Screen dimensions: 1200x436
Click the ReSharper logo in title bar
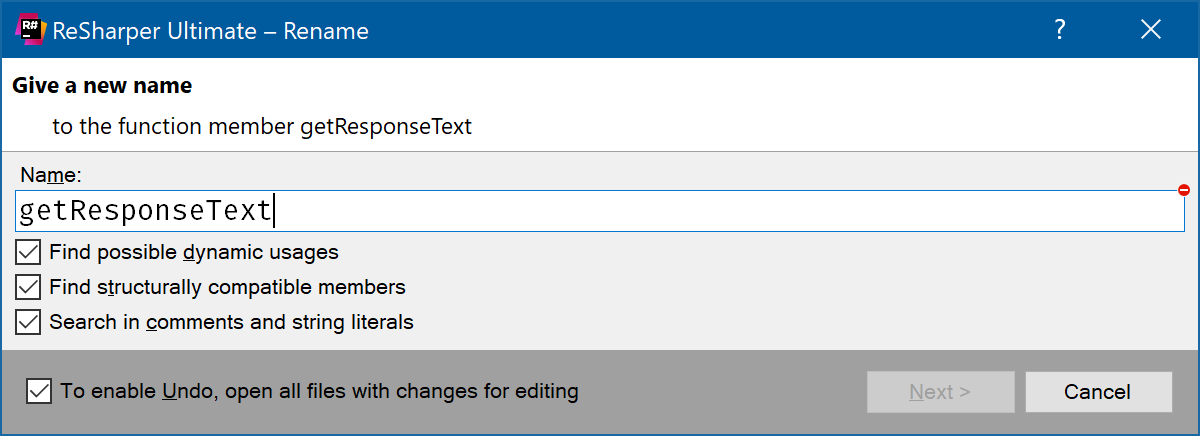(x=30, y=31)
